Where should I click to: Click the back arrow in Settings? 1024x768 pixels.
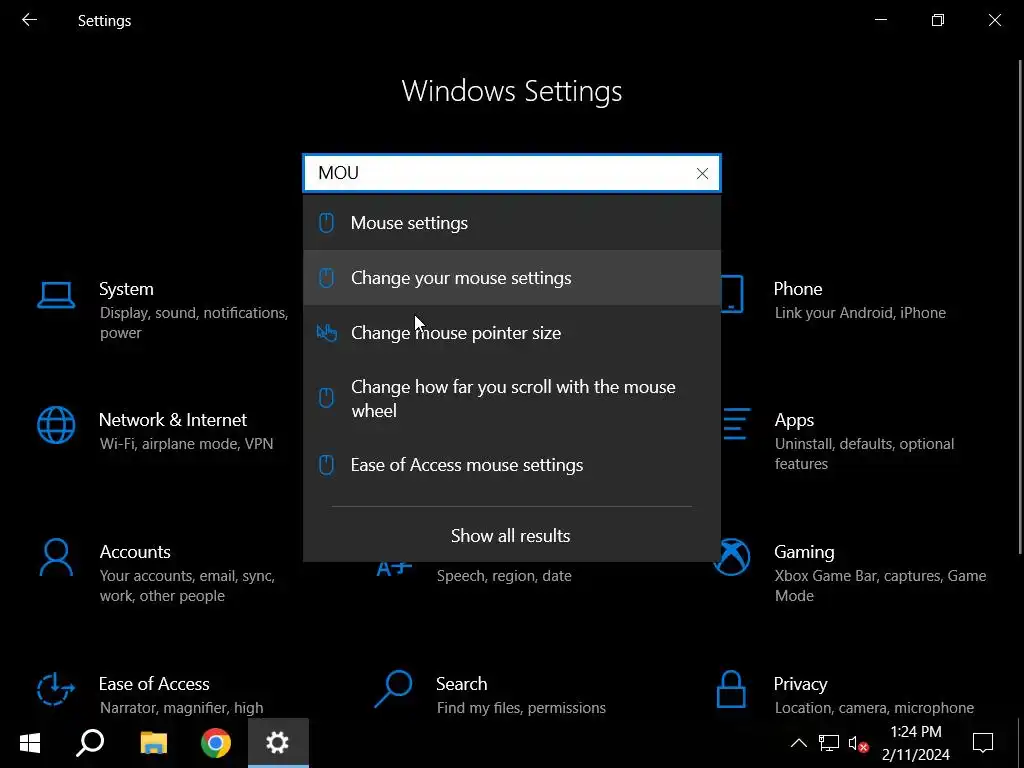coord(29,20)
